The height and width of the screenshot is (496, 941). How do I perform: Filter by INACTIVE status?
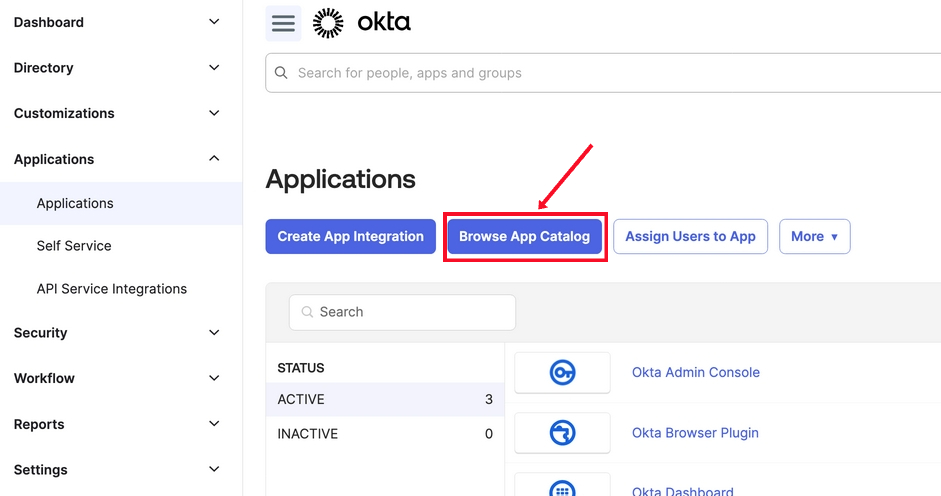point(385,434)
